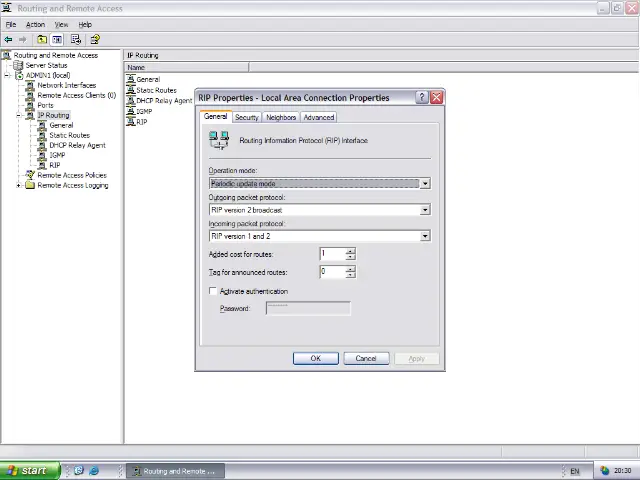Click the ADMIN1 (local) server icon

coord(19,76)
